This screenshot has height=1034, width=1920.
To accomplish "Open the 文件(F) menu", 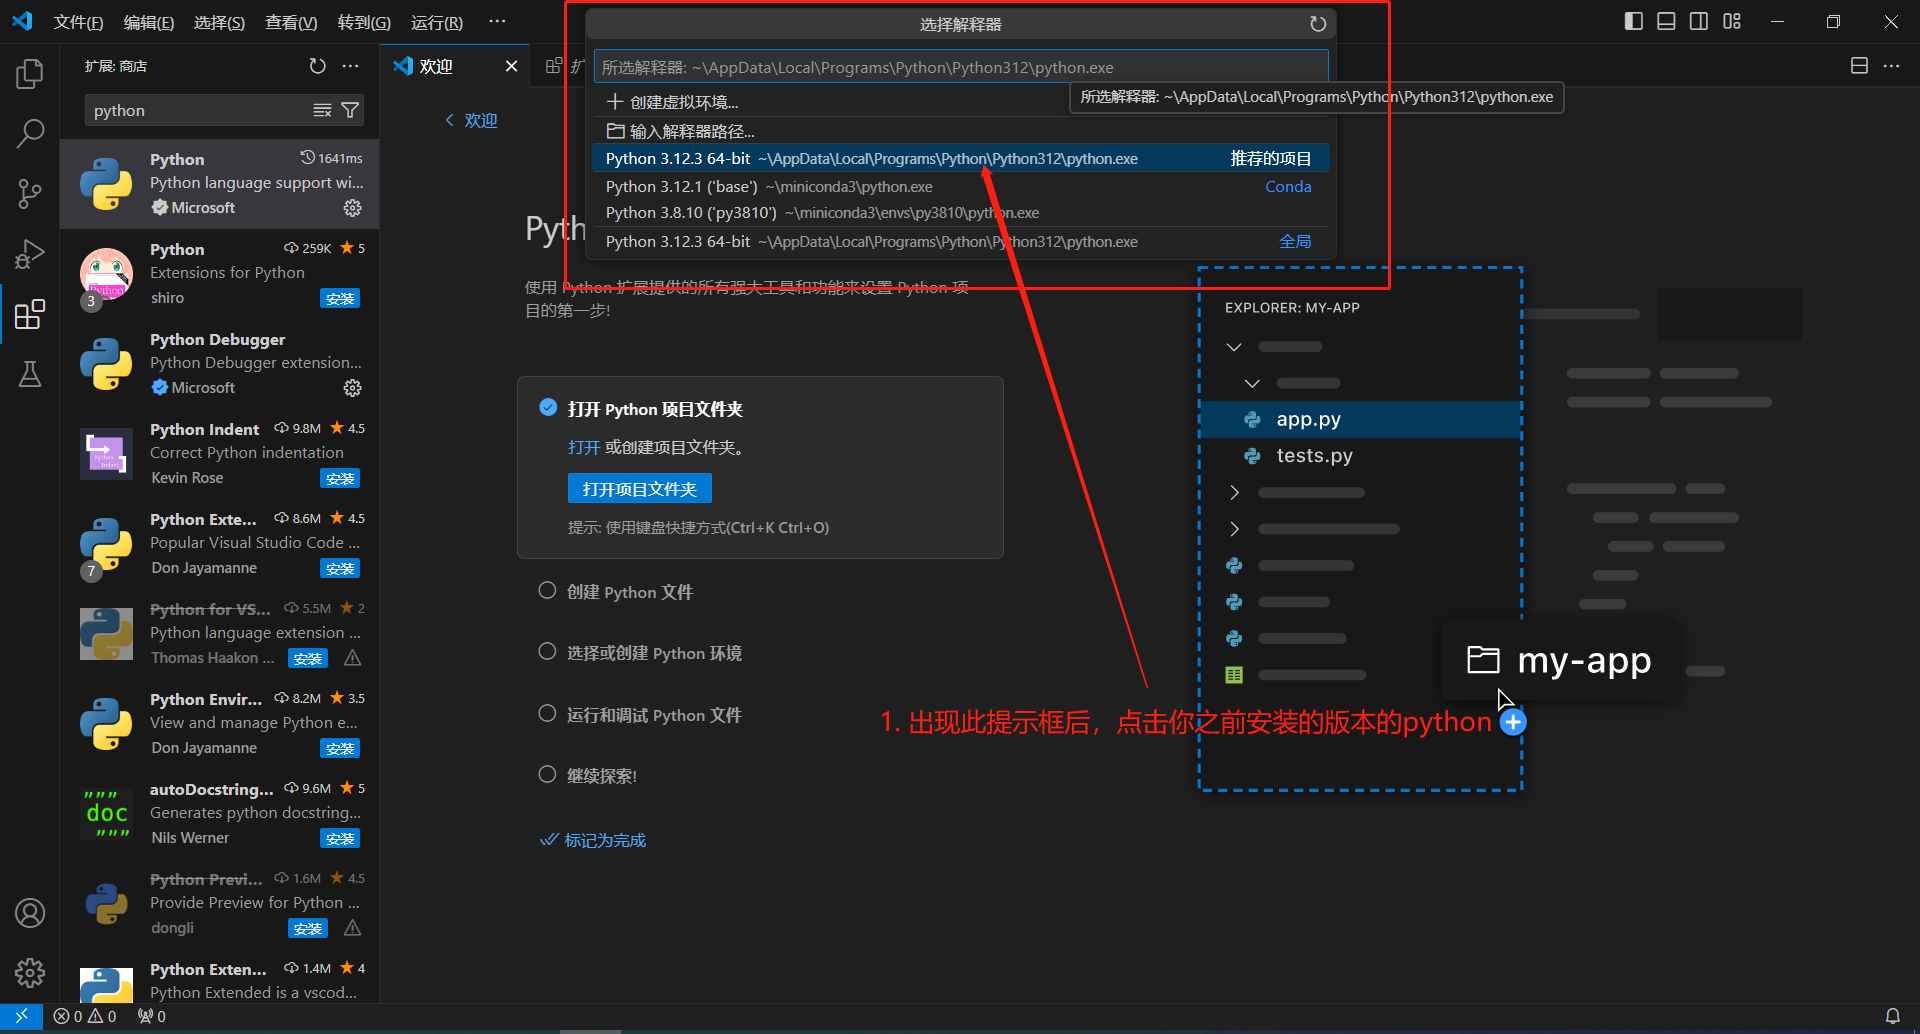I will click(78, 22).
